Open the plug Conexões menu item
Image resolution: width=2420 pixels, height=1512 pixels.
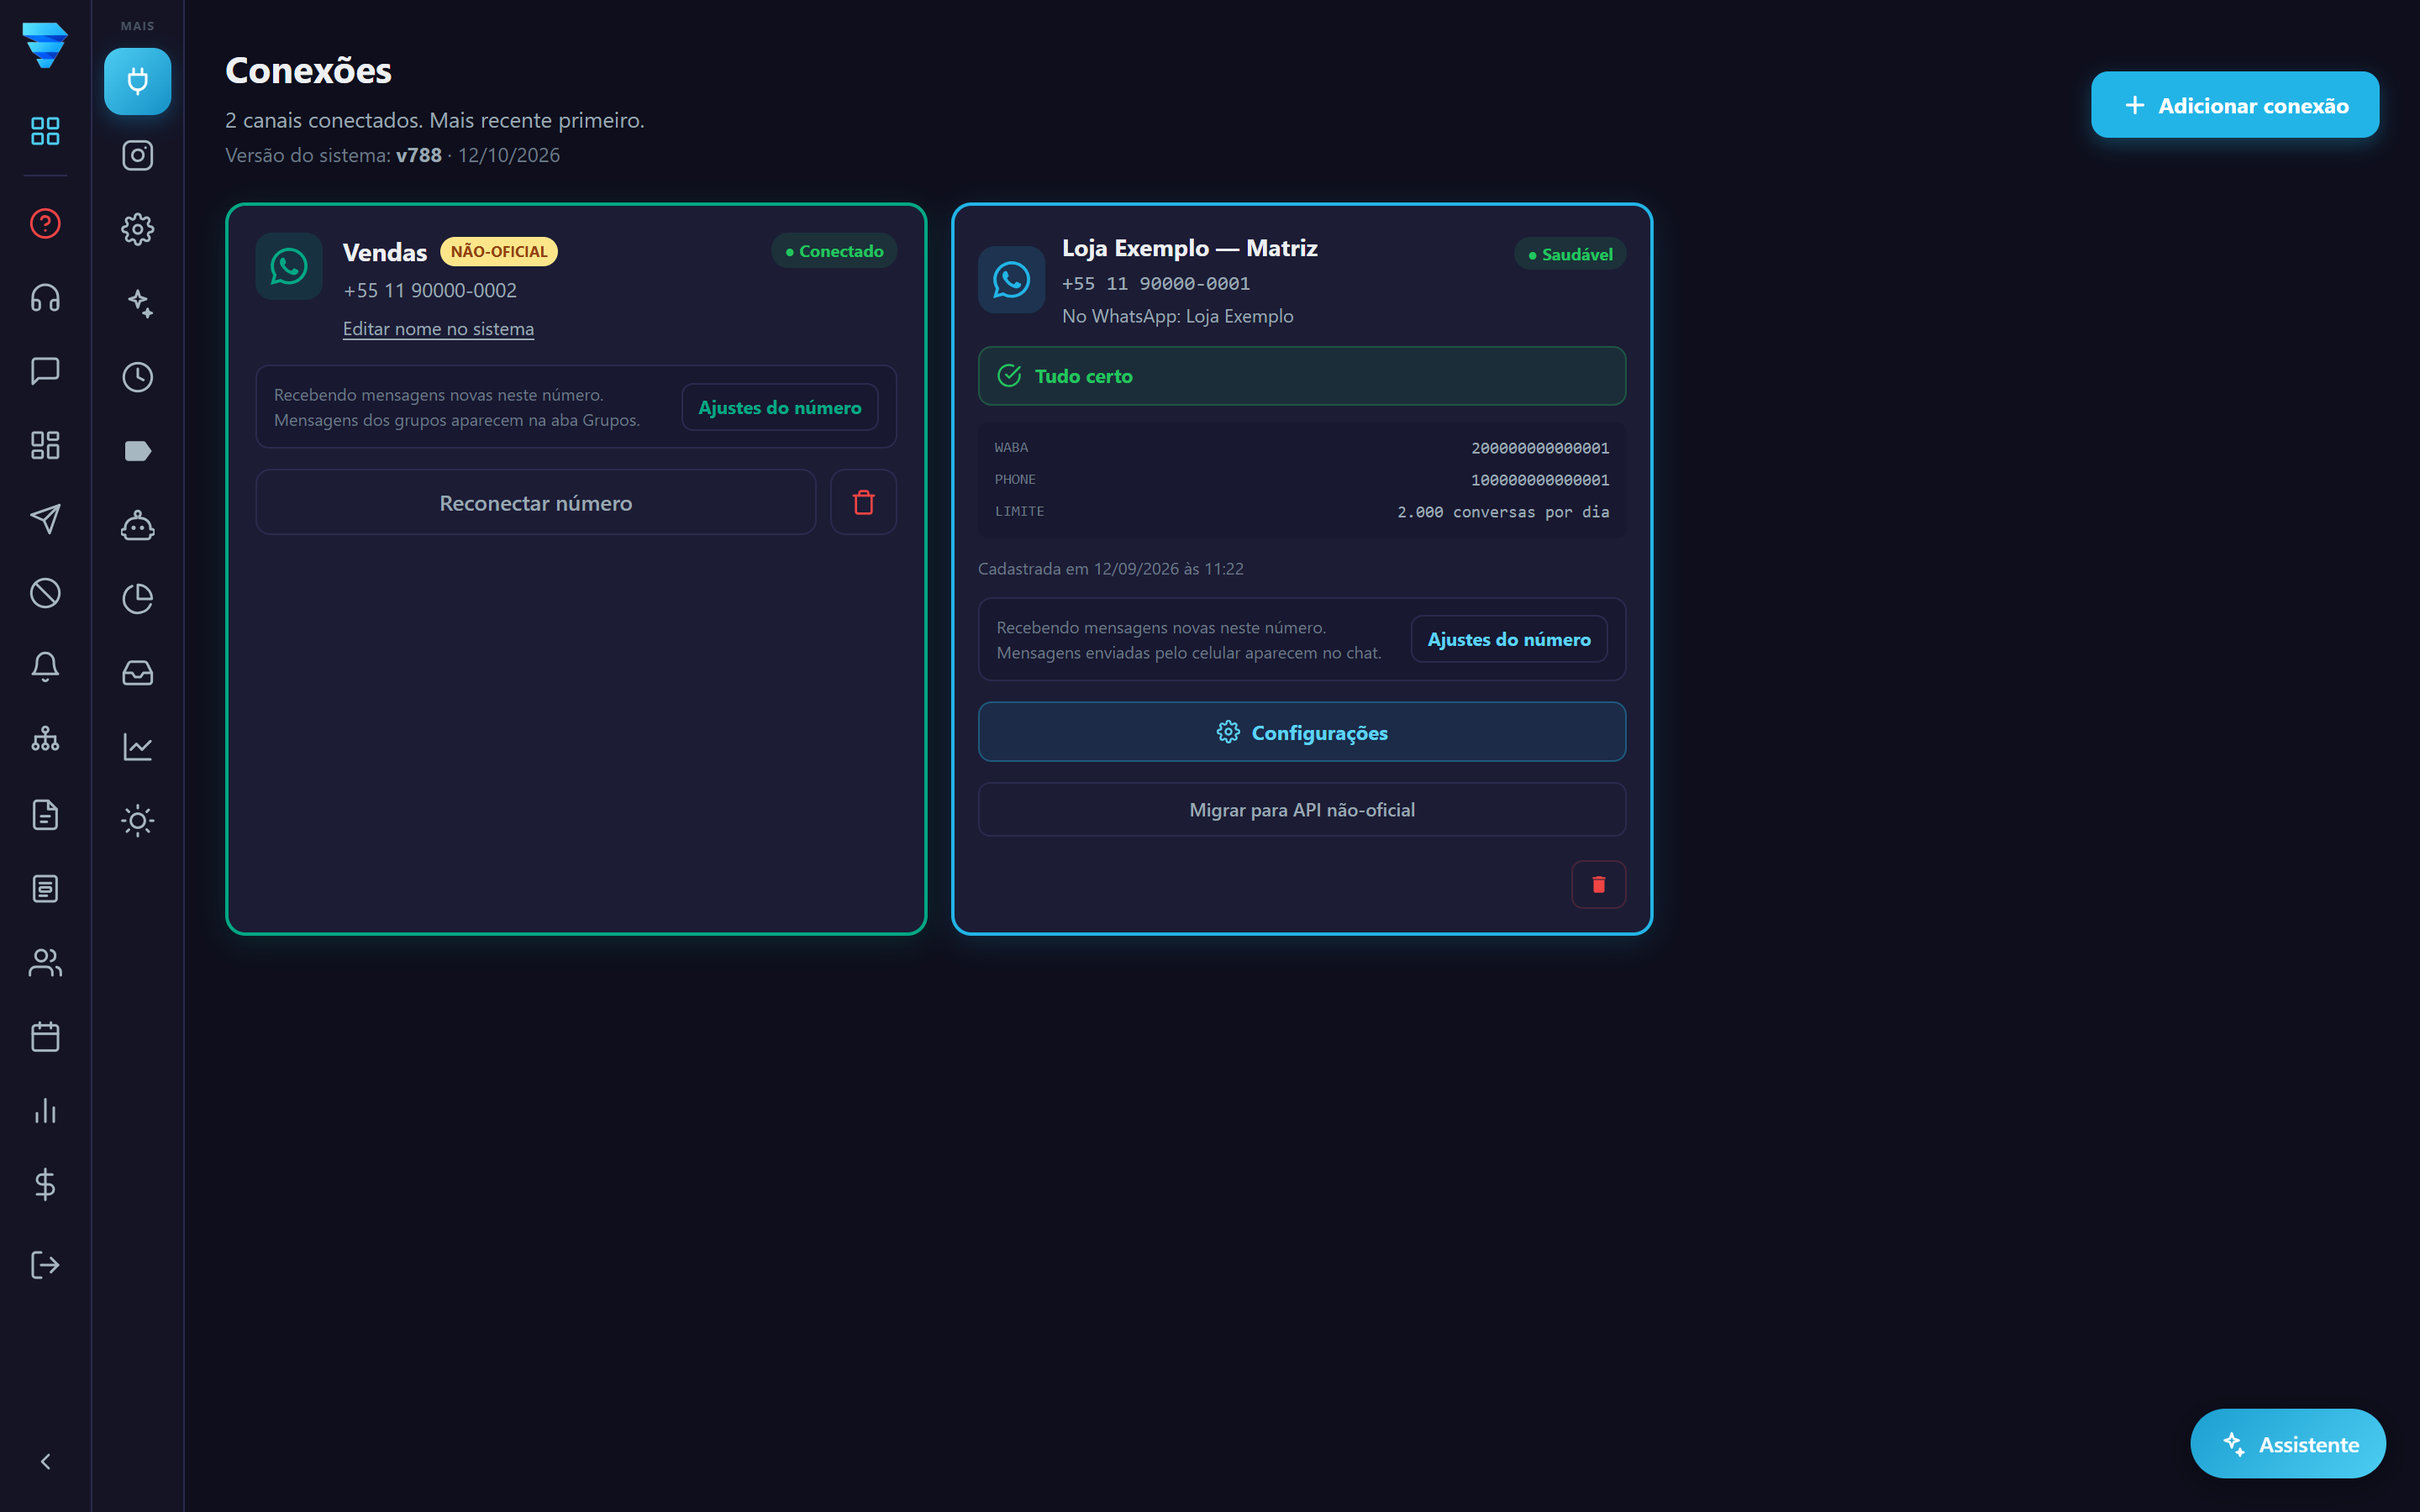[x=137, y=81]
